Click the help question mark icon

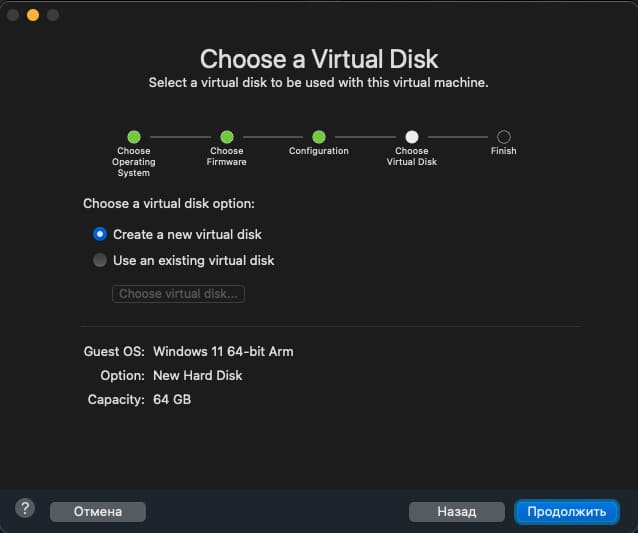26,508
